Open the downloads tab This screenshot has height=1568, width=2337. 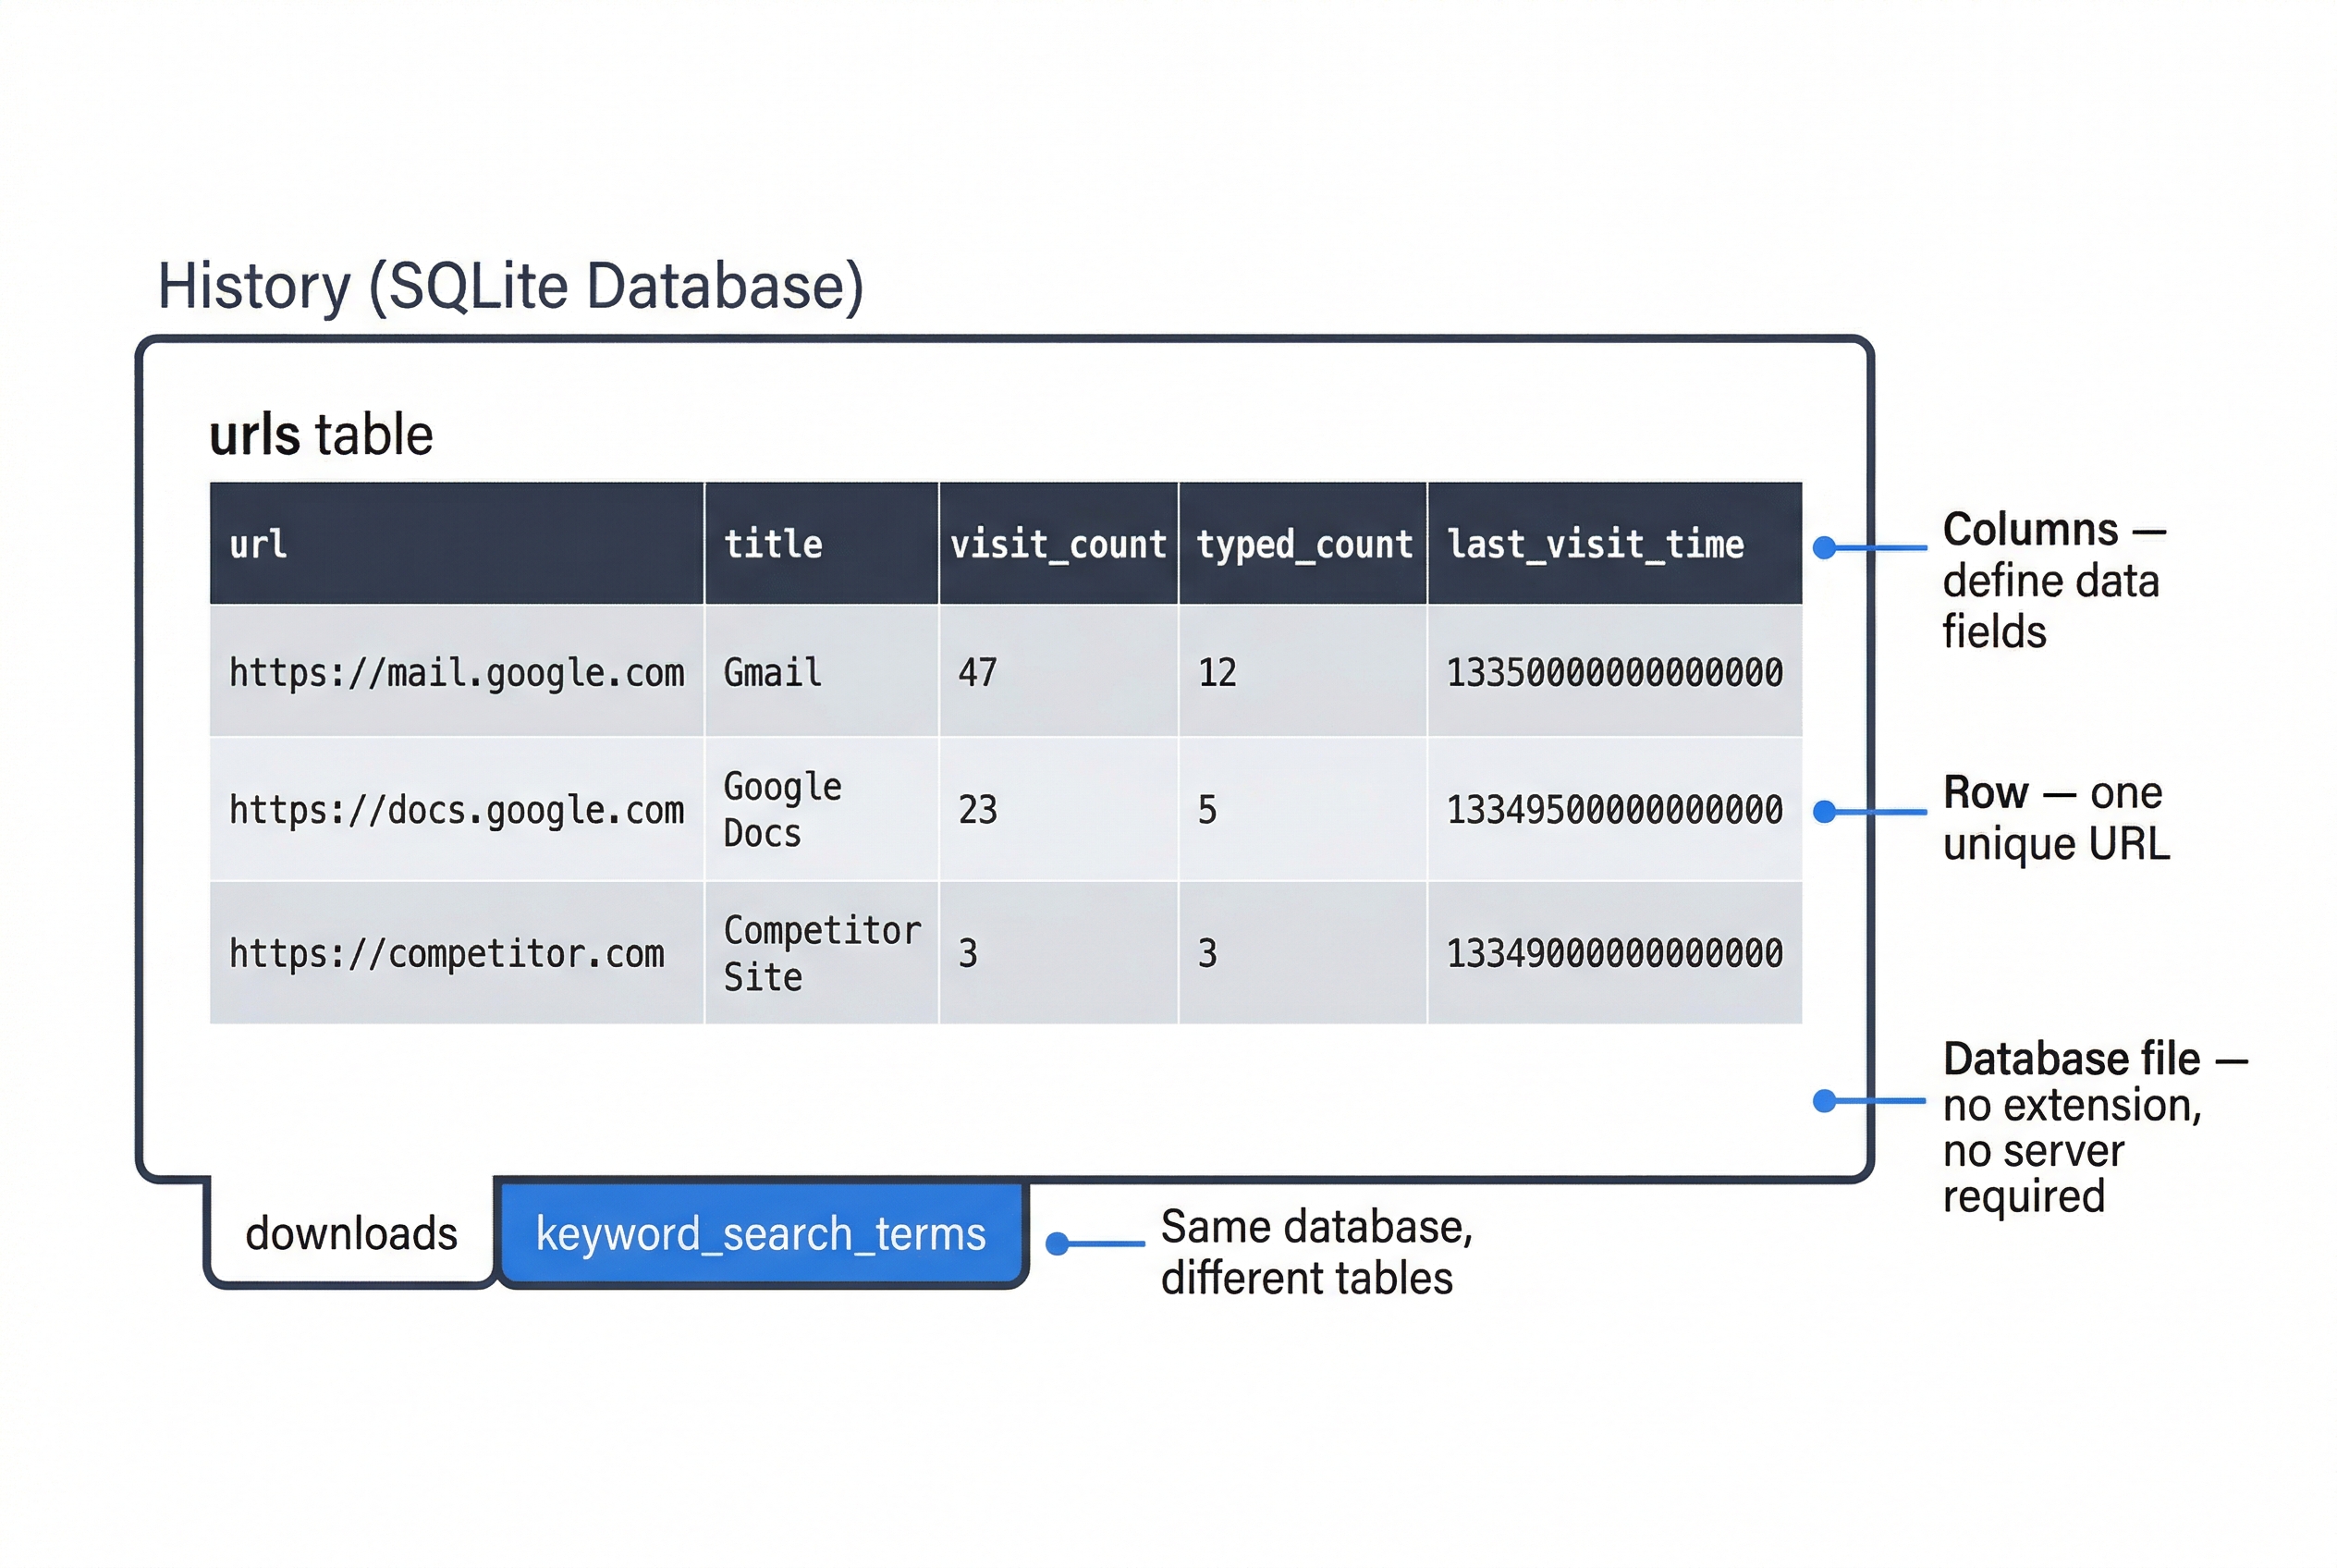350,1235
